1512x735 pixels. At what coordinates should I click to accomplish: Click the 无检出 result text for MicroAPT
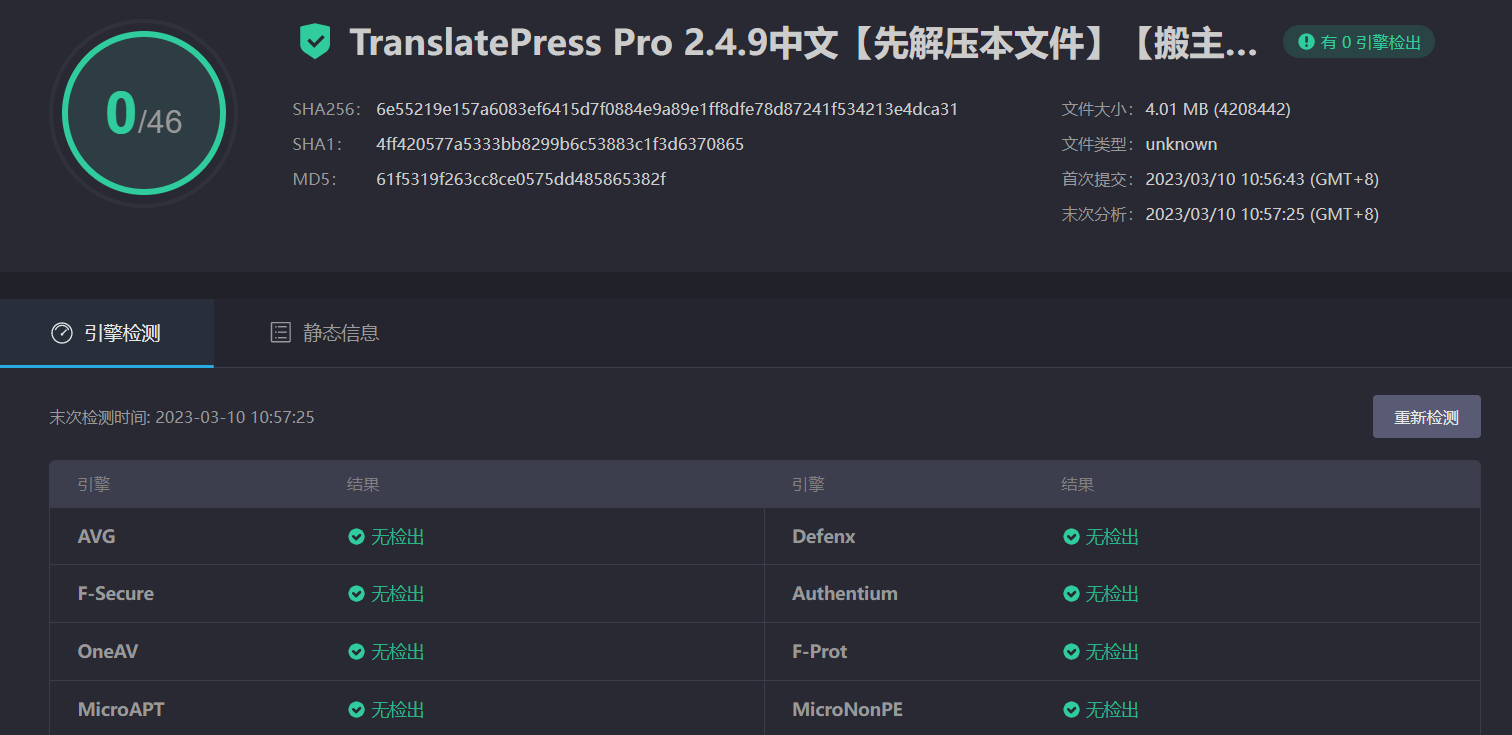398,710
